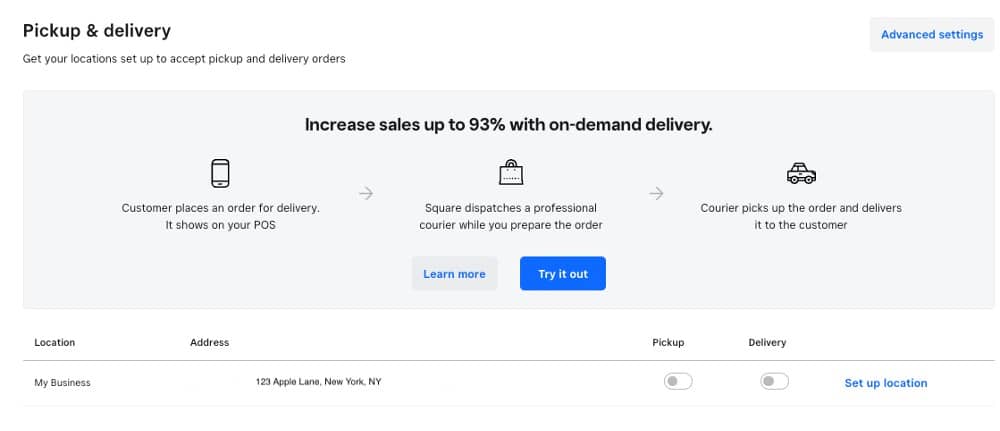Click the blue Try it out button
1000x431 pixels.
(x=562, y=274)
